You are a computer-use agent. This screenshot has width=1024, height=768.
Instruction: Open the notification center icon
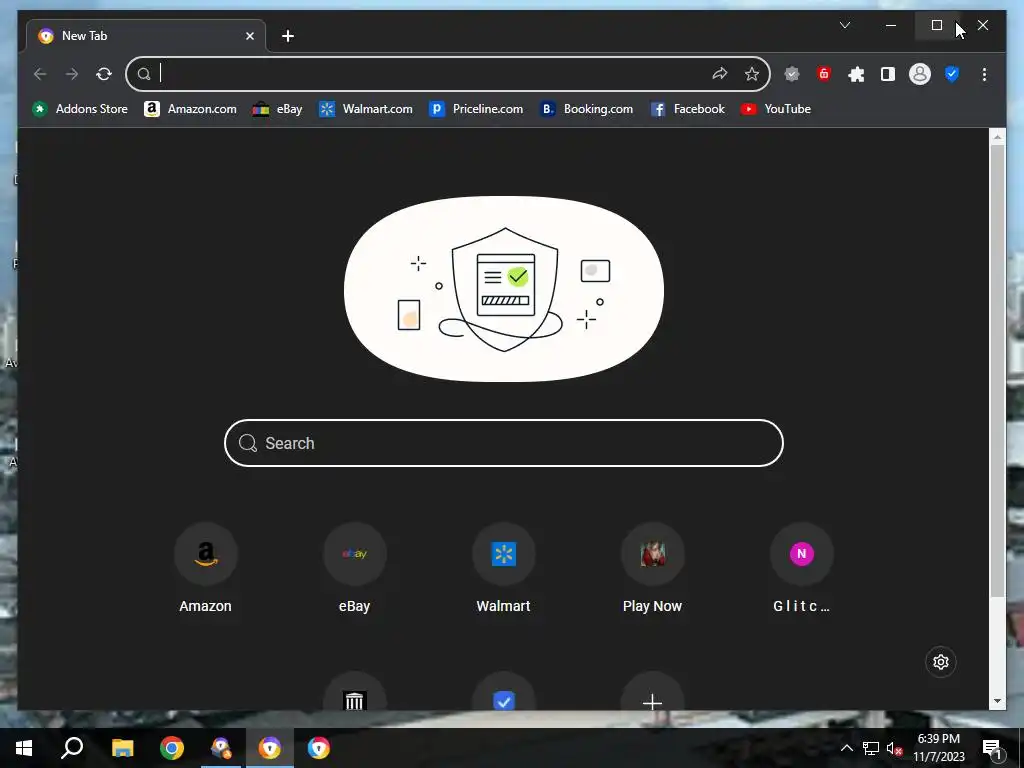[x=993, y=749]
